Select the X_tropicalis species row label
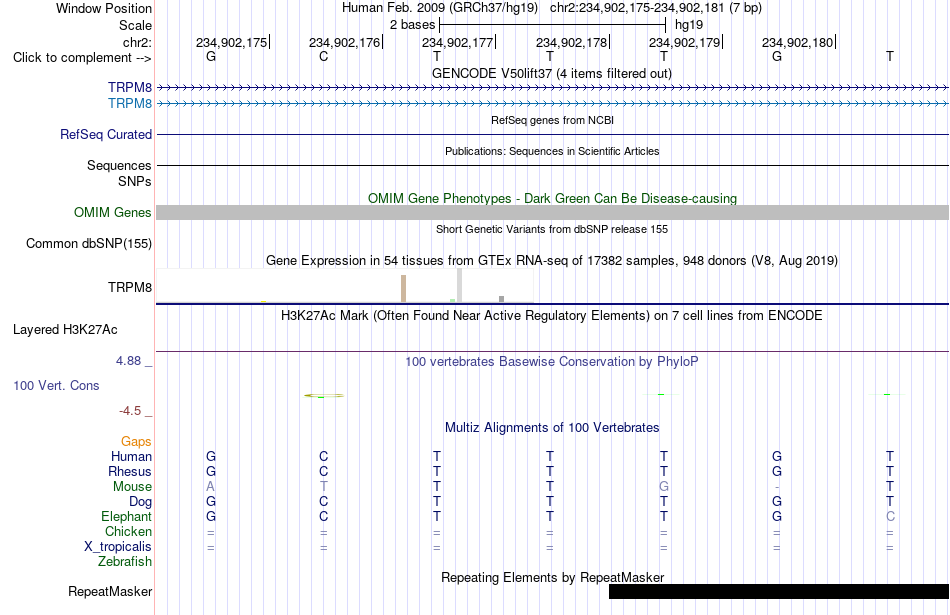This screenshot has height=615, width=950. pos(118,547)
